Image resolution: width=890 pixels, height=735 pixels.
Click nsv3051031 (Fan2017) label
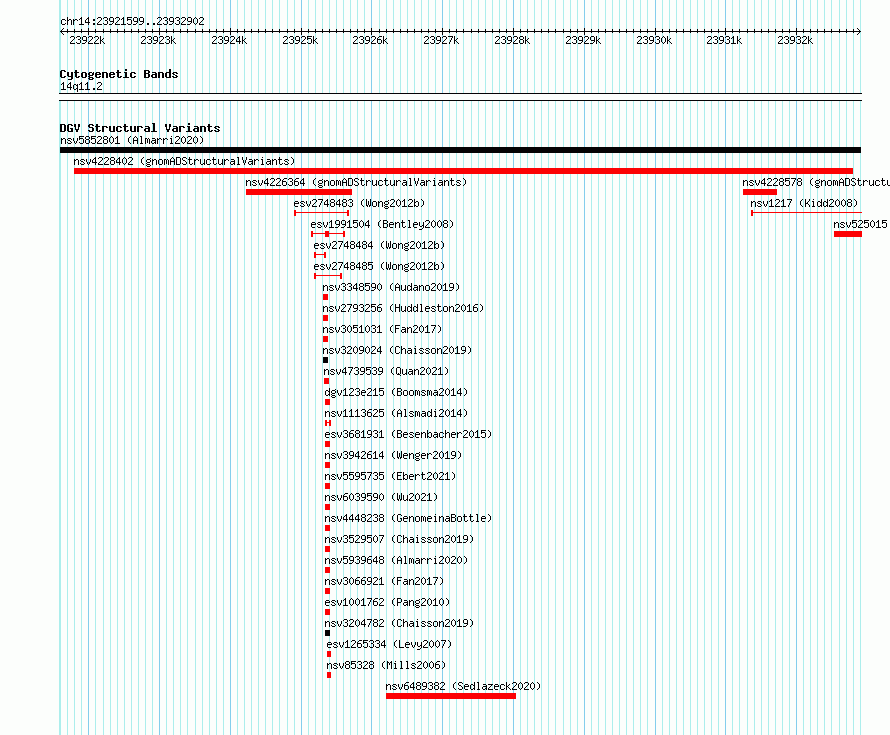(x=382, y=329)
